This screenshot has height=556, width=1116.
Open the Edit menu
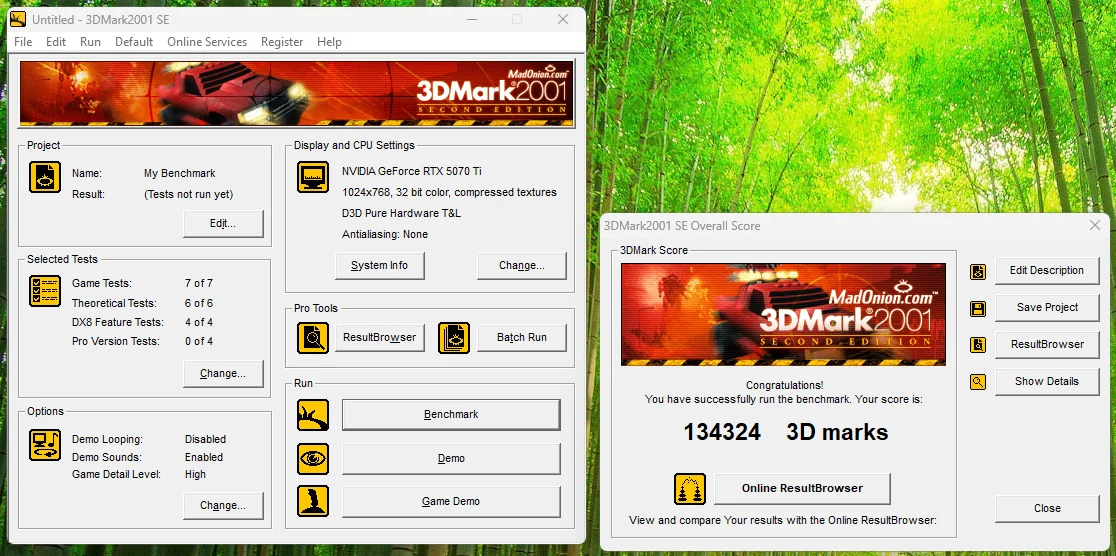pos(56,42)
